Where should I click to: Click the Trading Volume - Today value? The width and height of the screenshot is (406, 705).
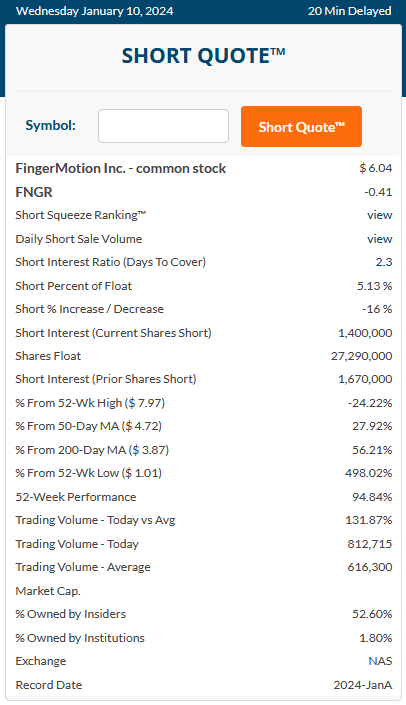click(x=370, y=544)
